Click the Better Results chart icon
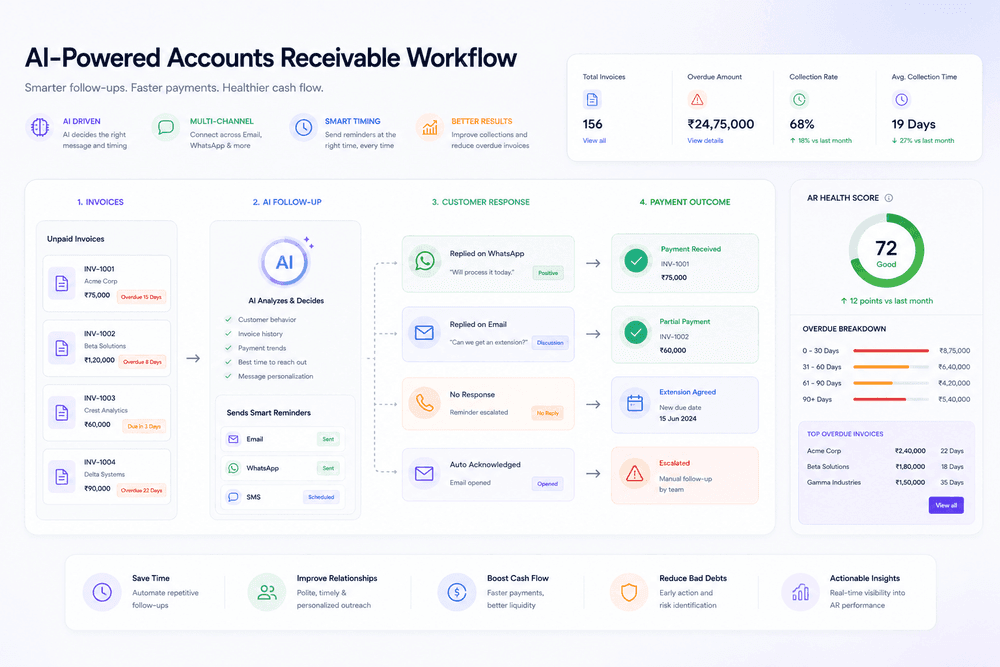The image size is (1000, 667). [430, 128]
